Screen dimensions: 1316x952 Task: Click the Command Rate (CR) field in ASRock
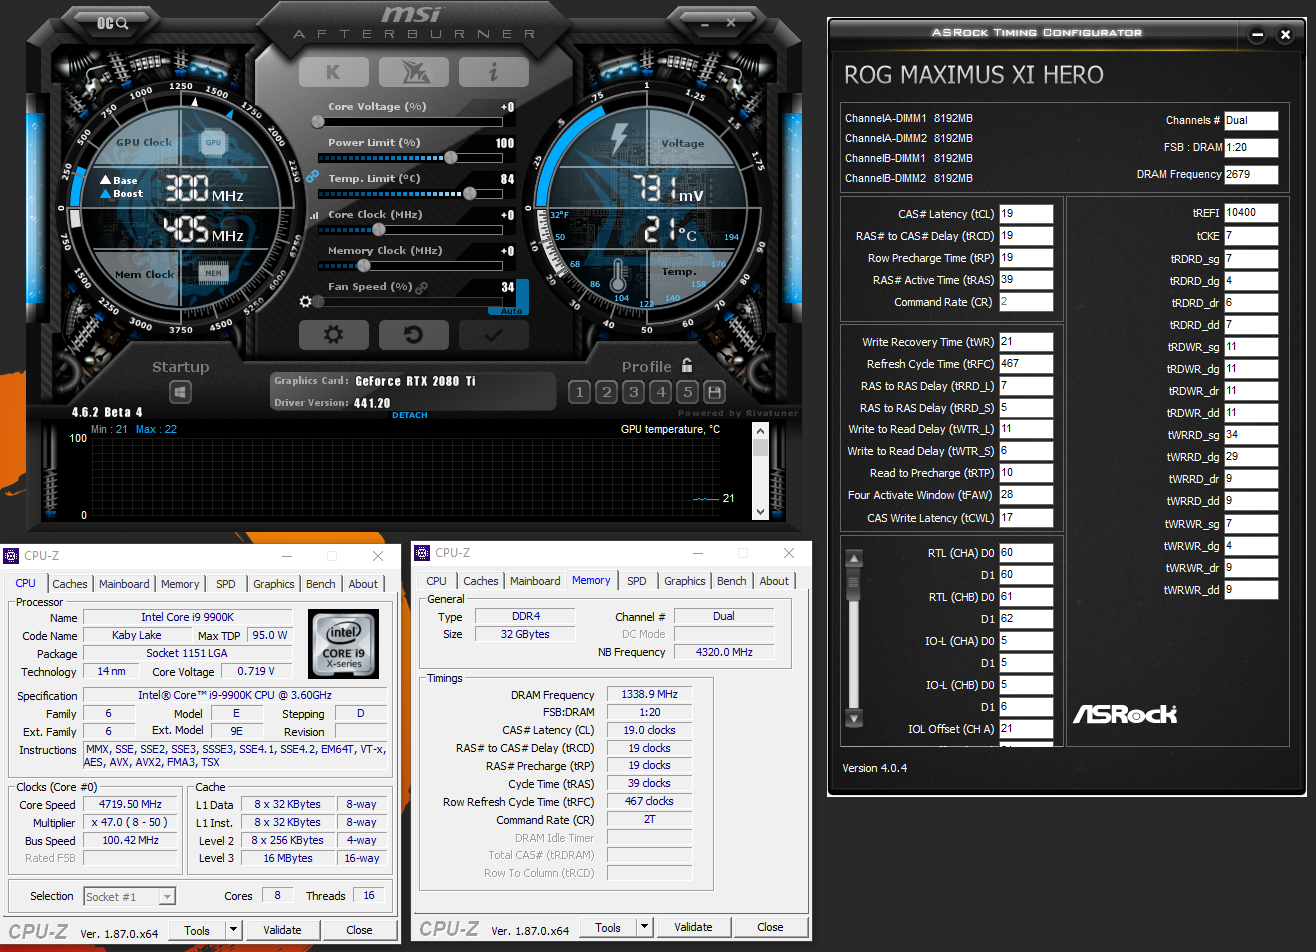pyautogui.click(x=1026, y=301)
